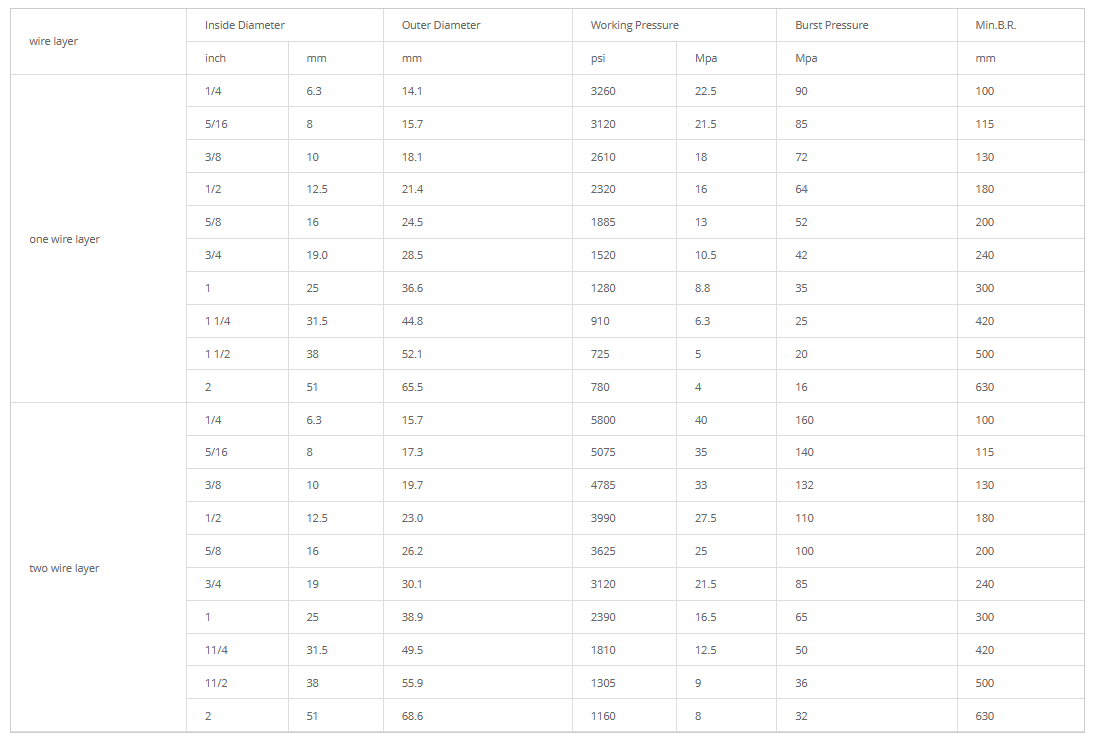Click the 160 Mpa burst pressure cell
This screenshot has height=754, width=1094.
(804, 420)
